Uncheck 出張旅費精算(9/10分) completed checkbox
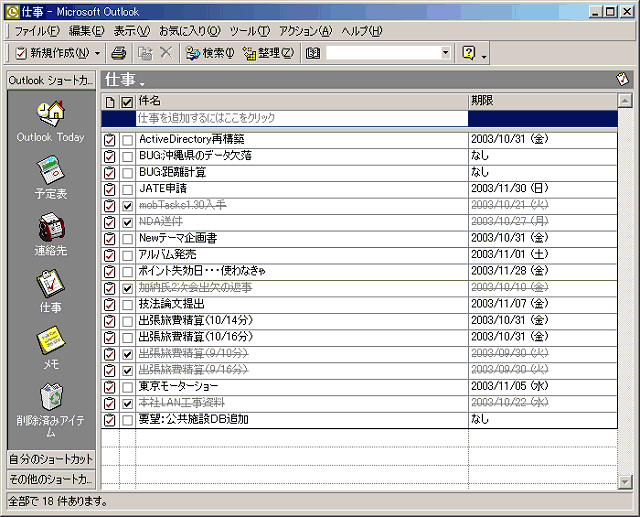The width and height of the screenshot is (640, 517). click(x=128, y=355)
